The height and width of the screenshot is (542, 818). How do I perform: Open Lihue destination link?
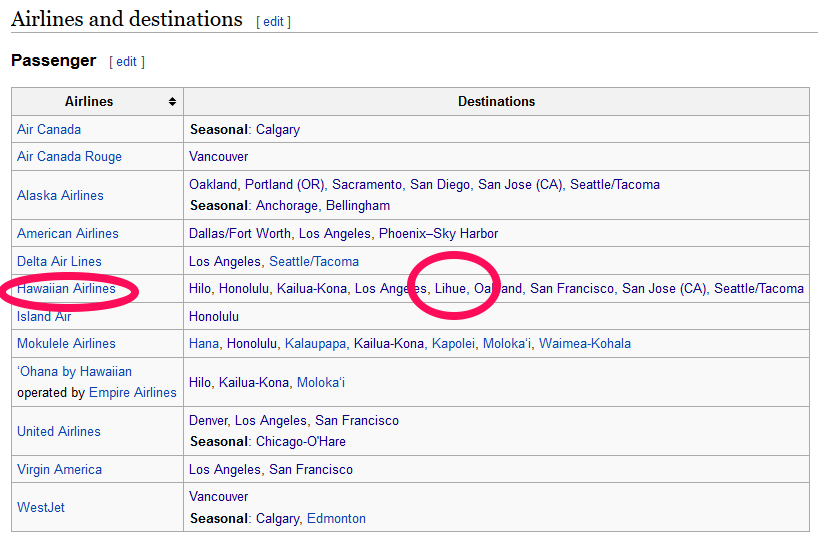click(x=450, y=288)
